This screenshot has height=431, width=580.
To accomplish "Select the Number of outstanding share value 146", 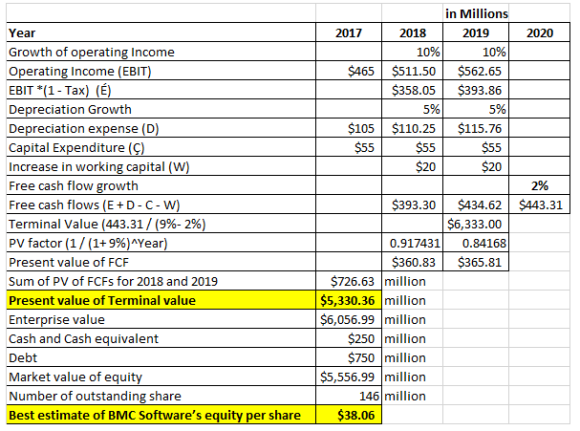I will (348, 395).
